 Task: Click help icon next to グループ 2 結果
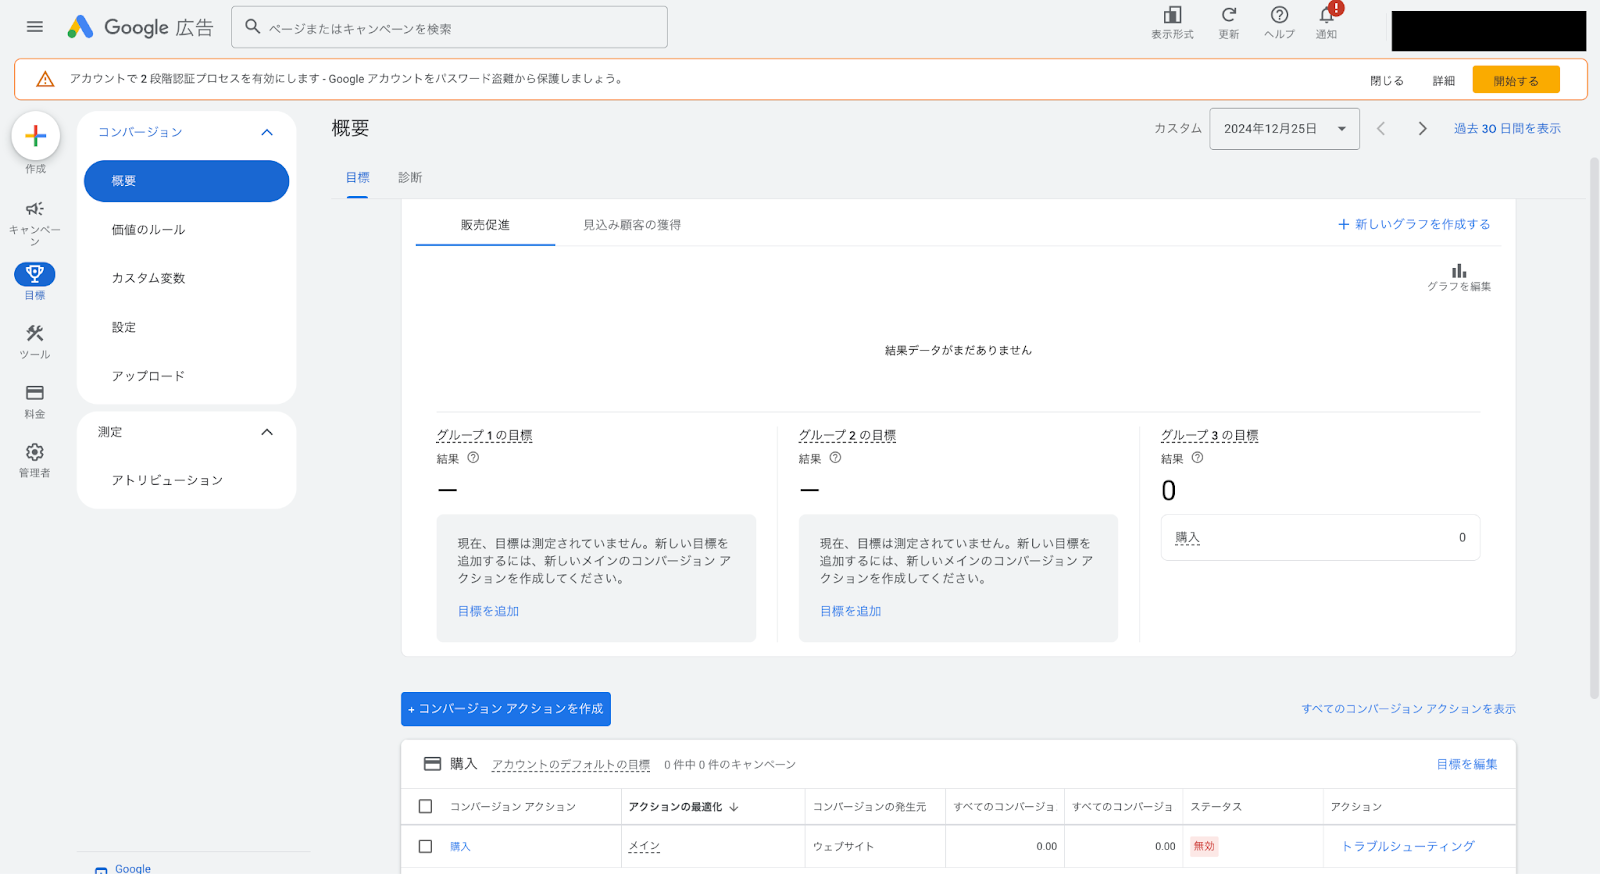pos(835,458)
